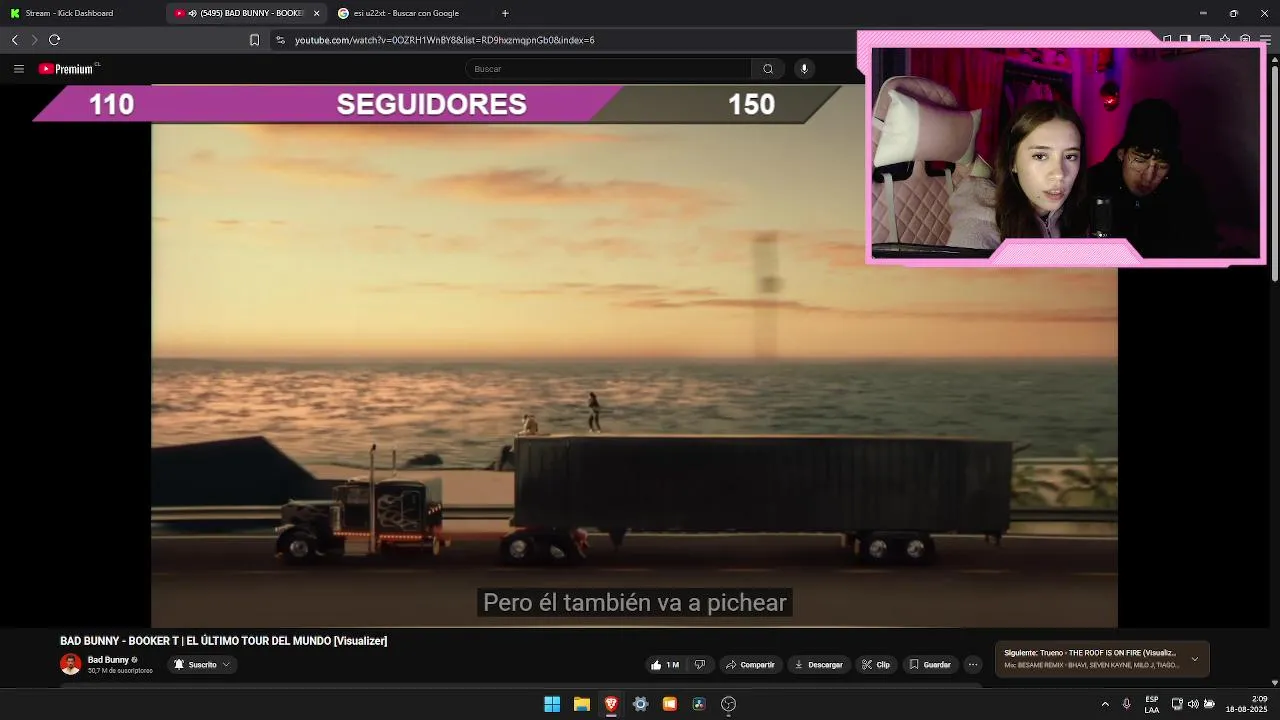Image resolution: width=1280 pixels, height=720 pixels.
Task: Click Siguiente: Trueno - THE ROOF IS ON FIRE
Action: [1090, 653]
